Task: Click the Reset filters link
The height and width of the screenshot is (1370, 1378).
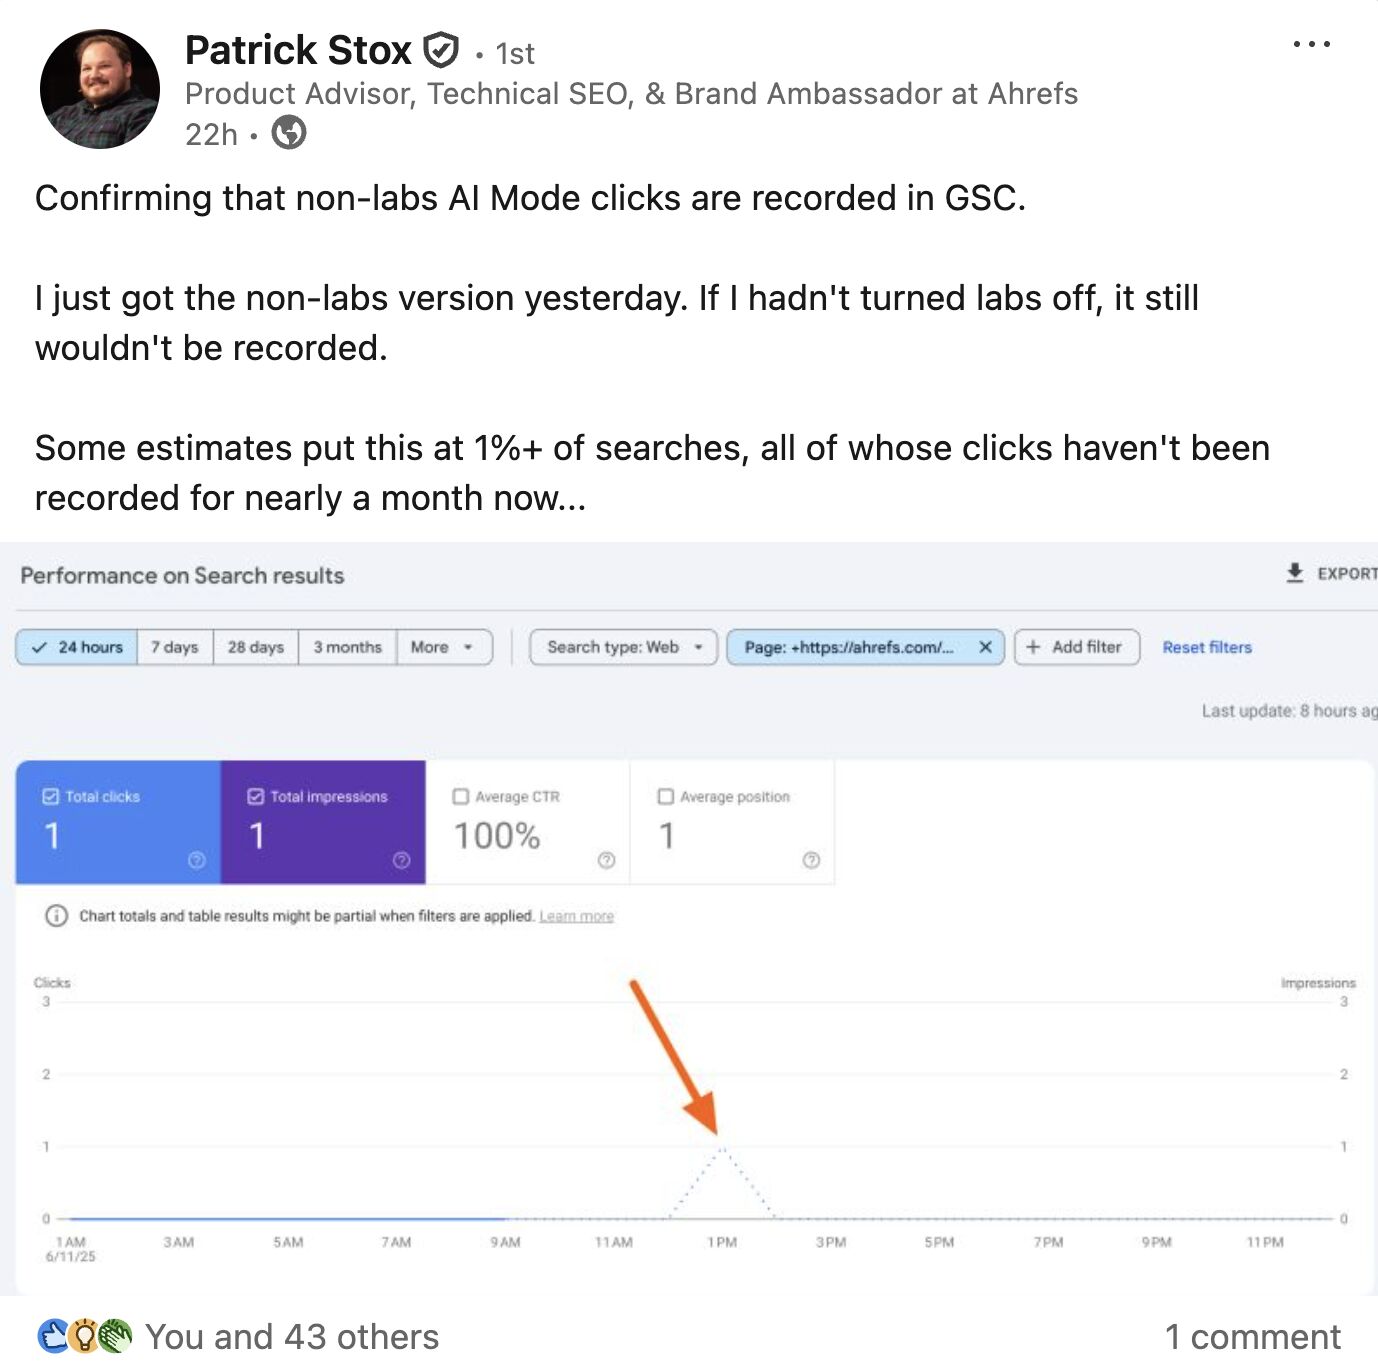Action: coord(1207,647)
